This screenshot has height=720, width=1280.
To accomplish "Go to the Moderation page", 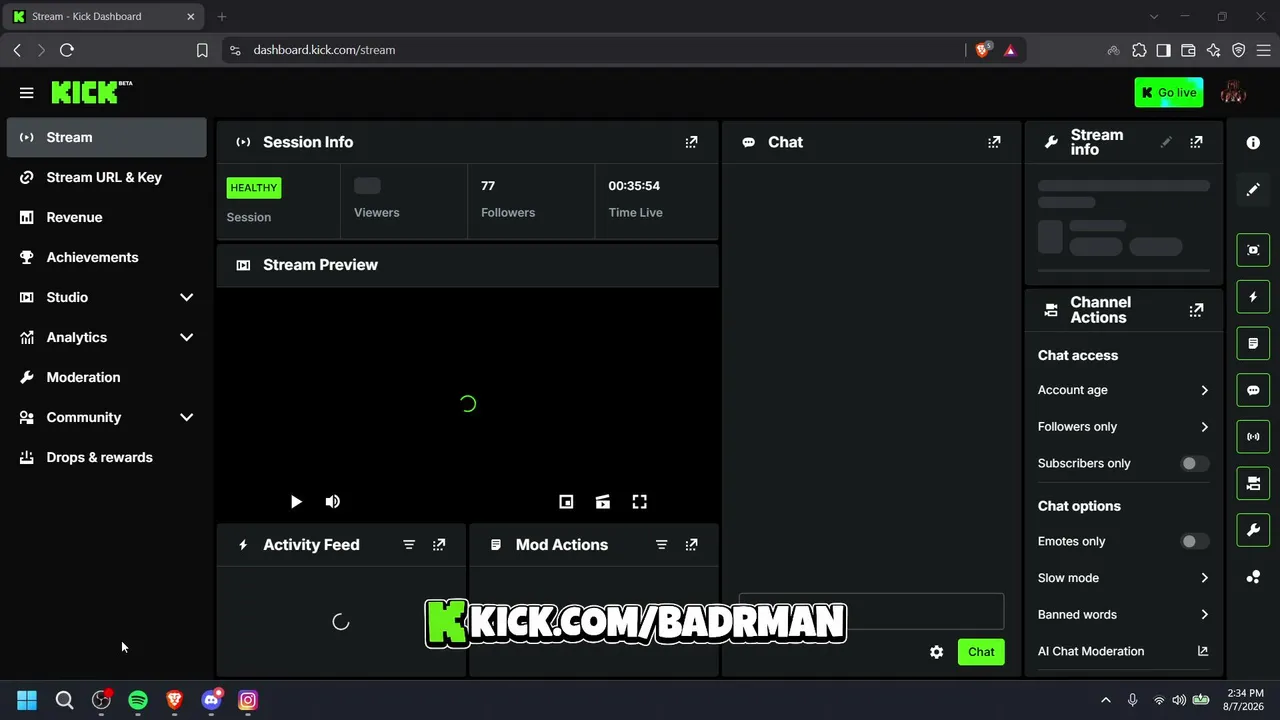I will [x=106, y=377].
